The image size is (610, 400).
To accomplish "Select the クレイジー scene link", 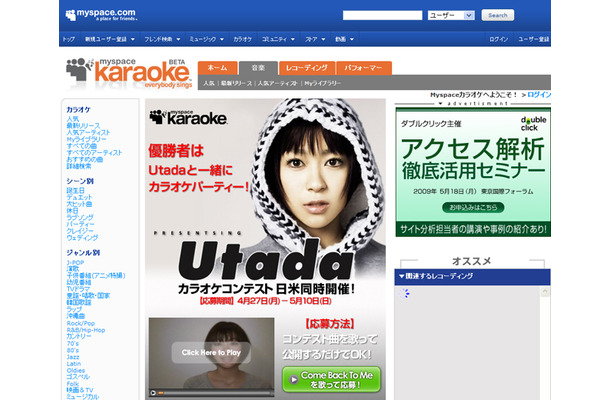I will pos(80,231).
